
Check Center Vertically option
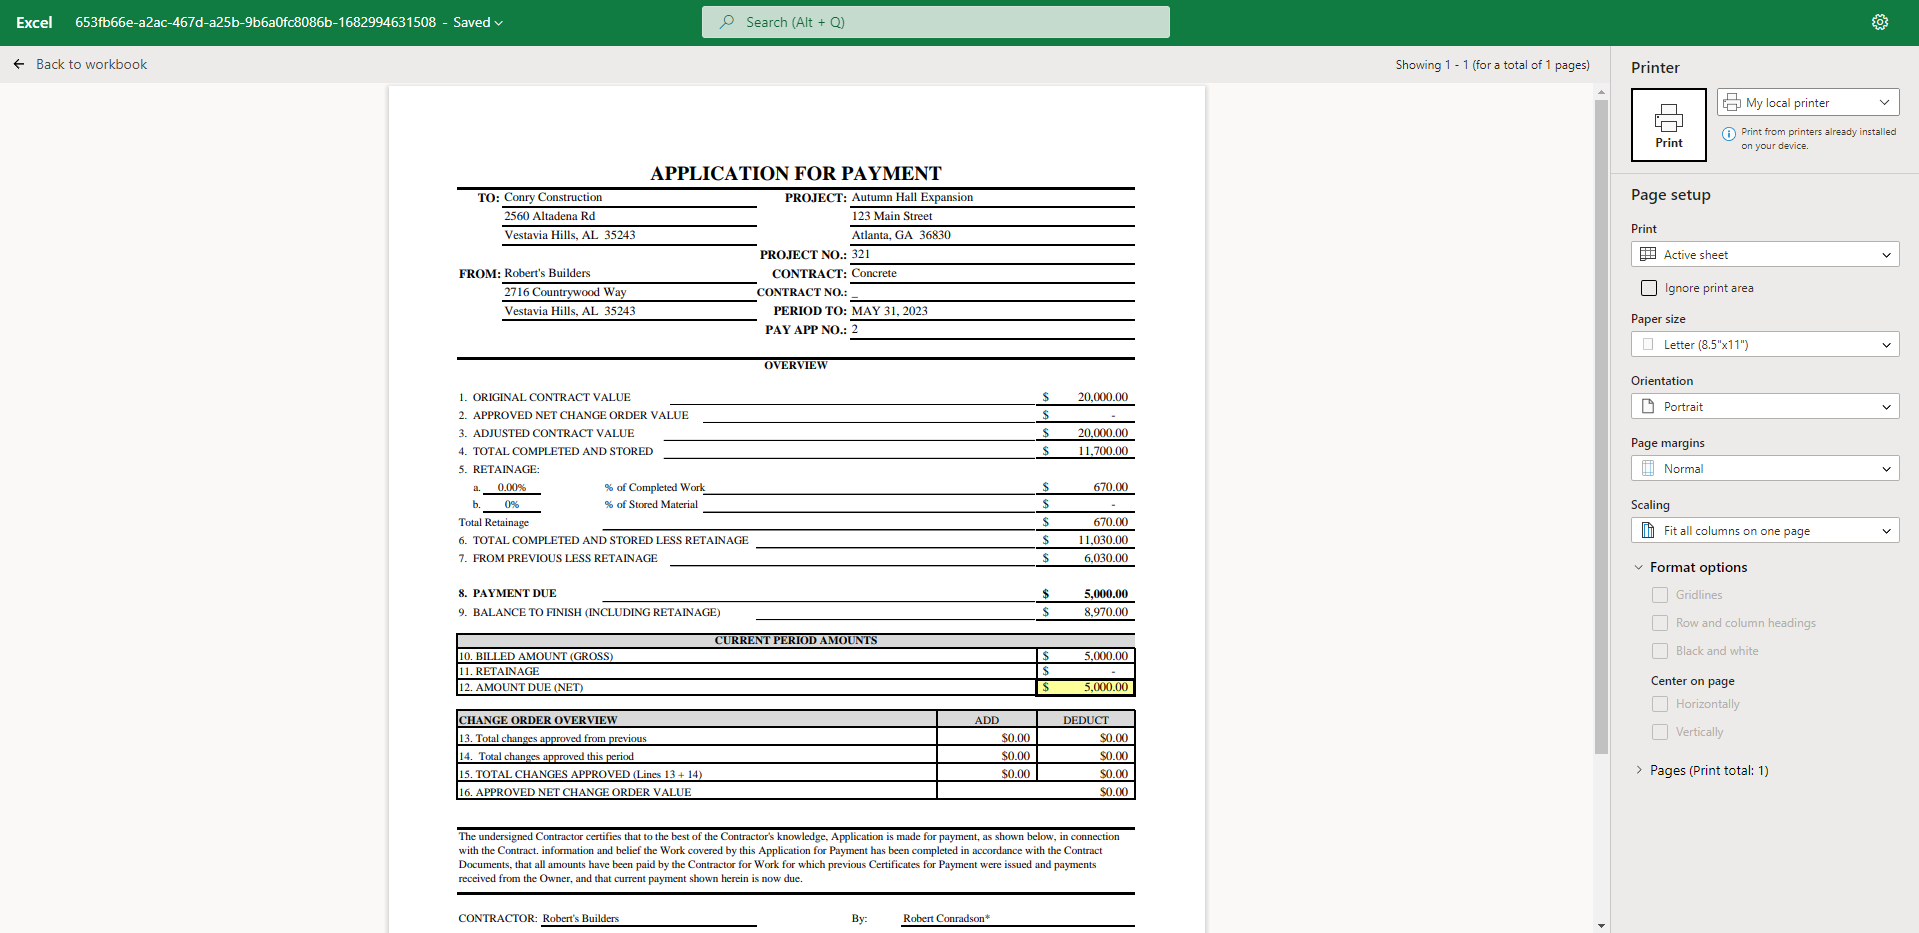pyautogui.click(x=1660, y=732)
